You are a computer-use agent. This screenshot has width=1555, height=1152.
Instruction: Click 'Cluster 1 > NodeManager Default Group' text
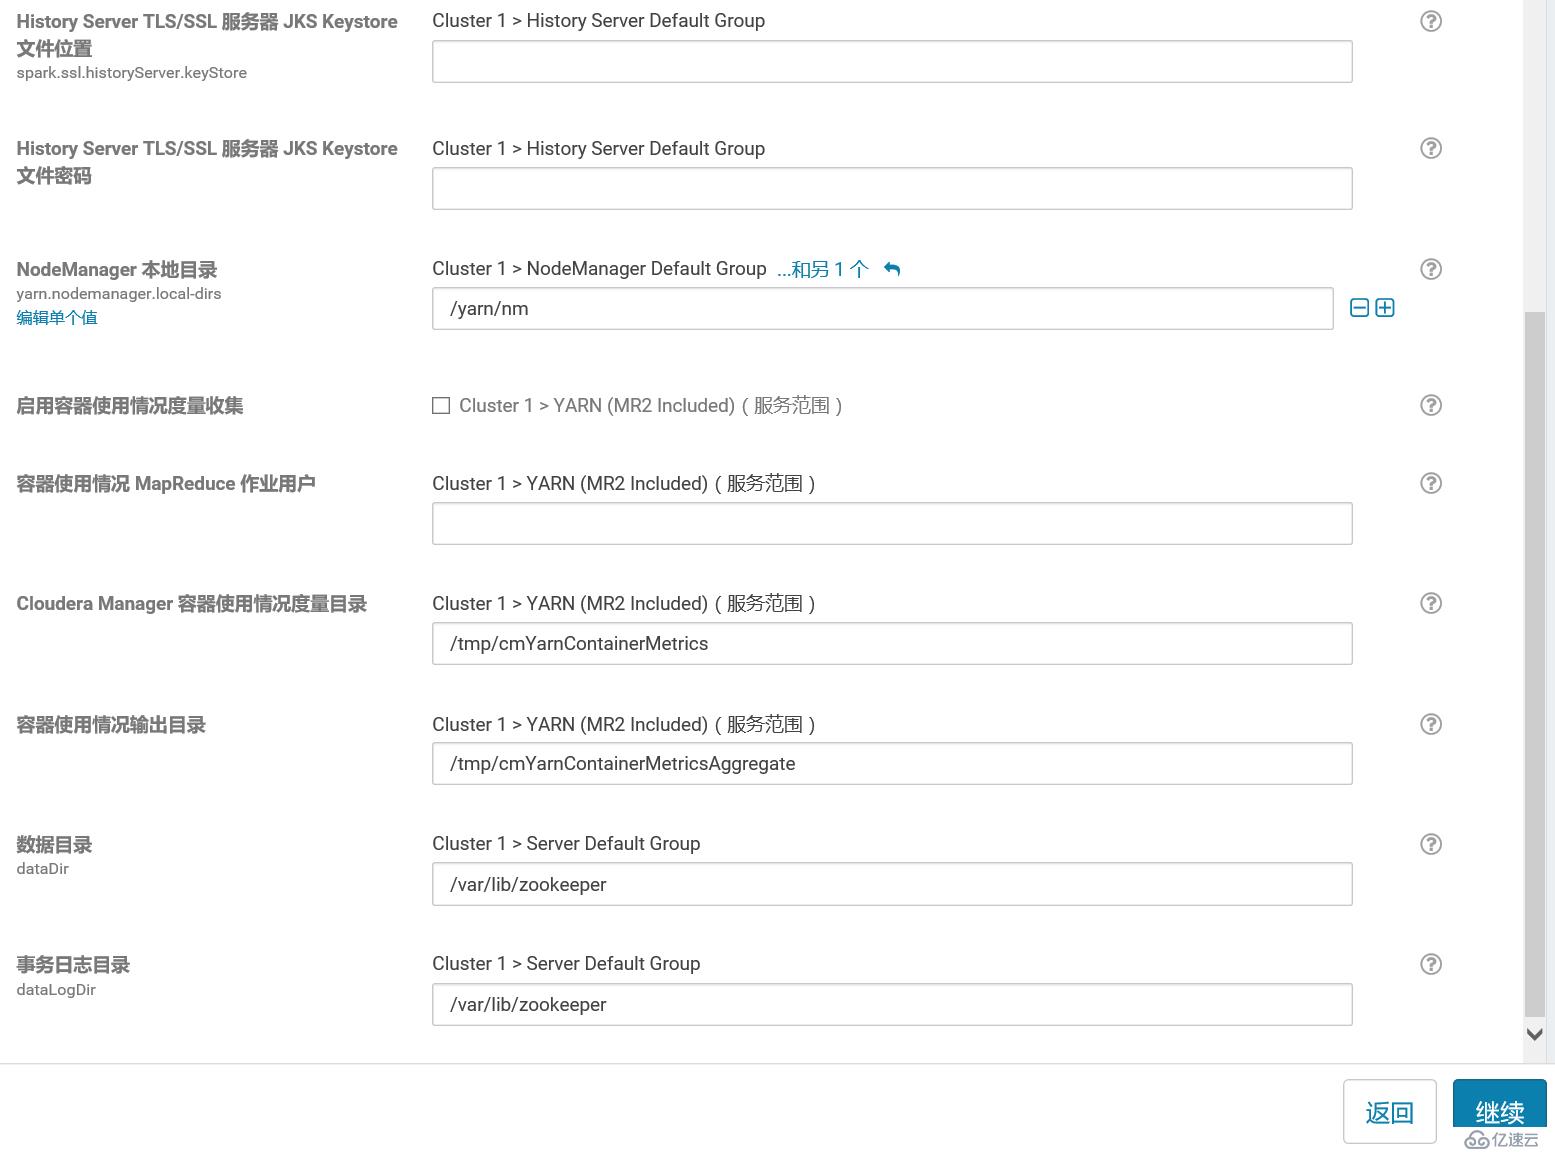[599, 269]
